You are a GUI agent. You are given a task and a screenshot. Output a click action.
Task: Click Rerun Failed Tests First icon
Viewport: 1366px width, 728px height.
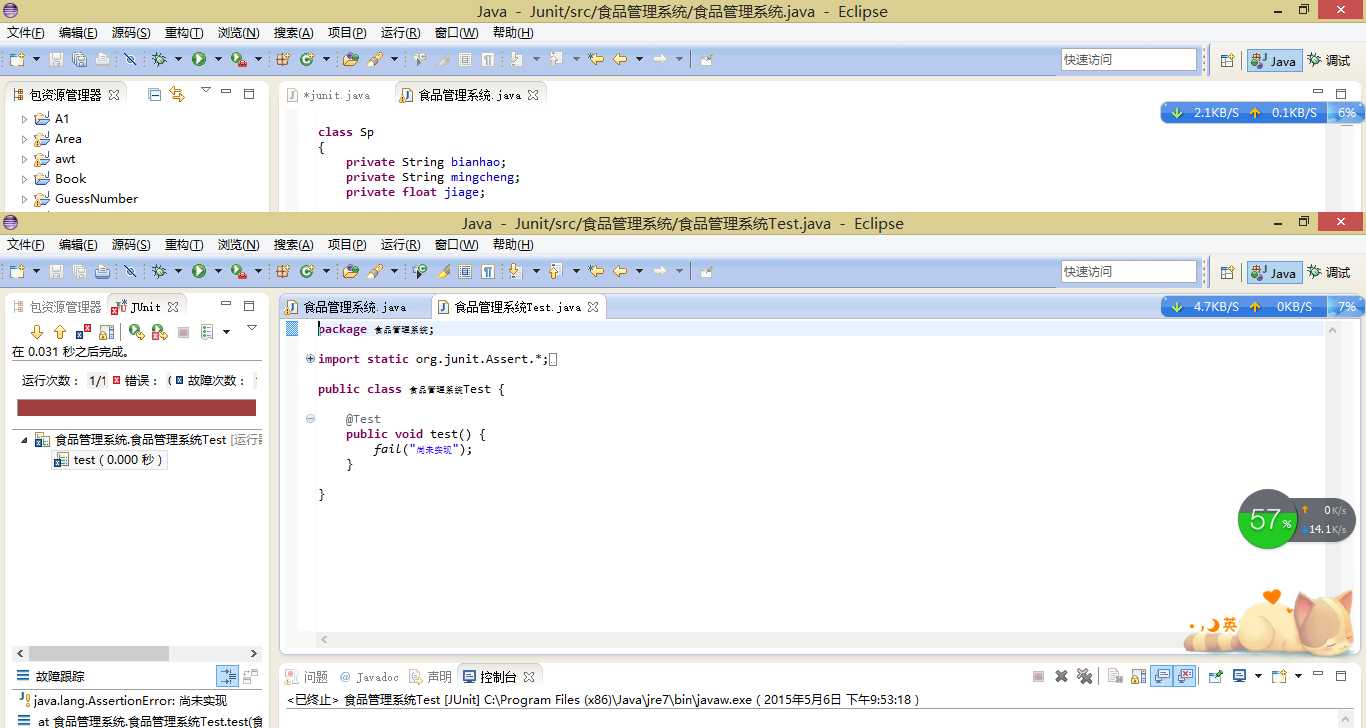tap(159, 331)
